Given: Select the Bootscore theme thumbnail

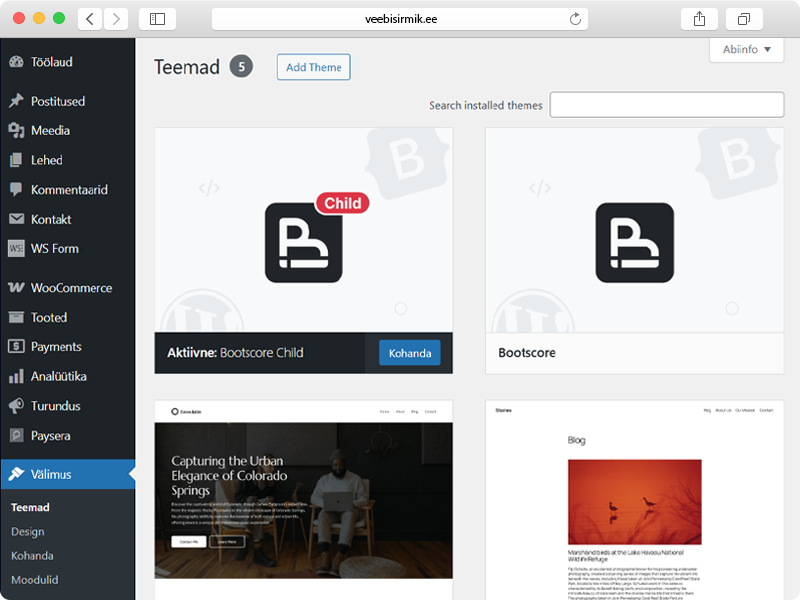Looking at the screenshot, I should point(634,230).
